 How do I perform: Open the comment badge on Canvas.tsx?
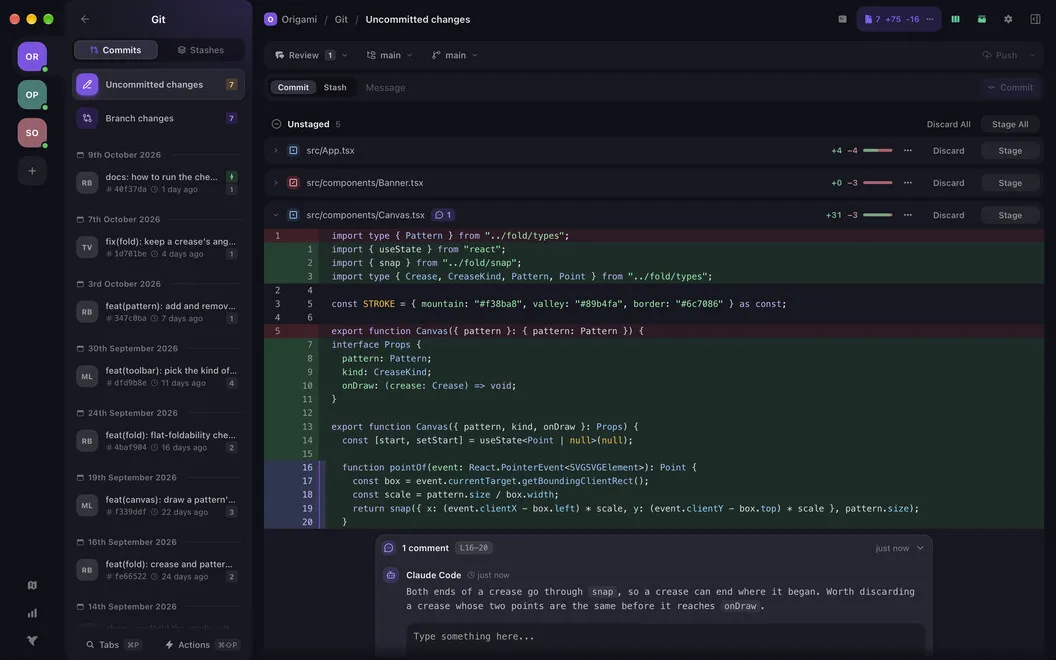pos(443,215)
